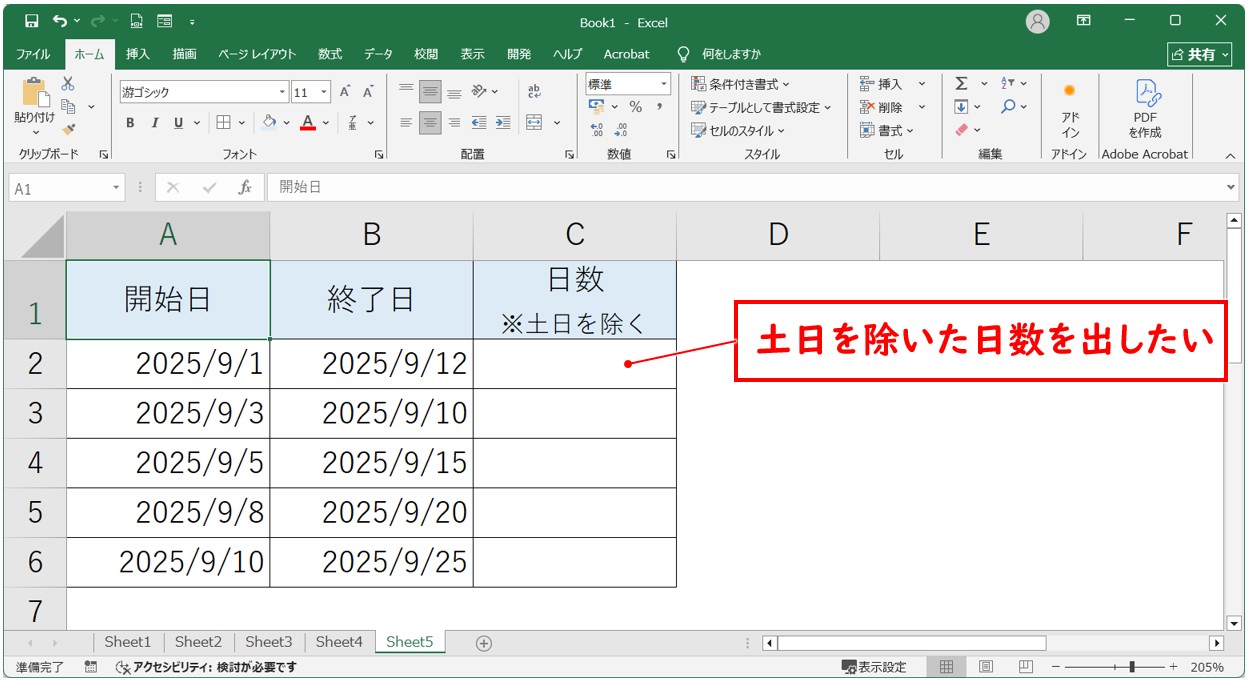
Task: Click 表示設定 in status bar
Action: 874,667
